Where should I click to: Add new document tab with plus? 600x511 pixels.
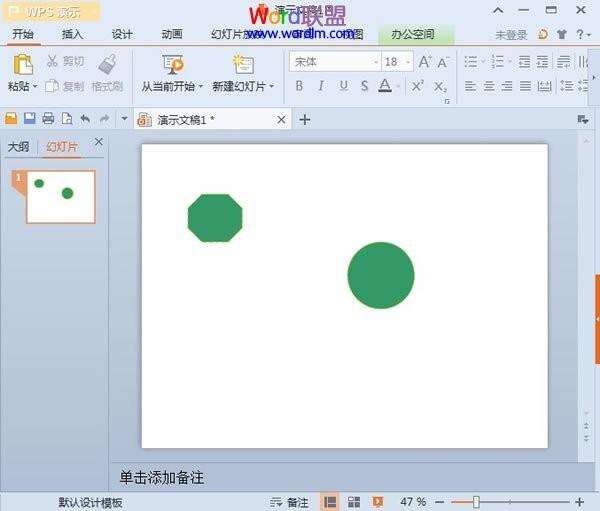(305, 120)
